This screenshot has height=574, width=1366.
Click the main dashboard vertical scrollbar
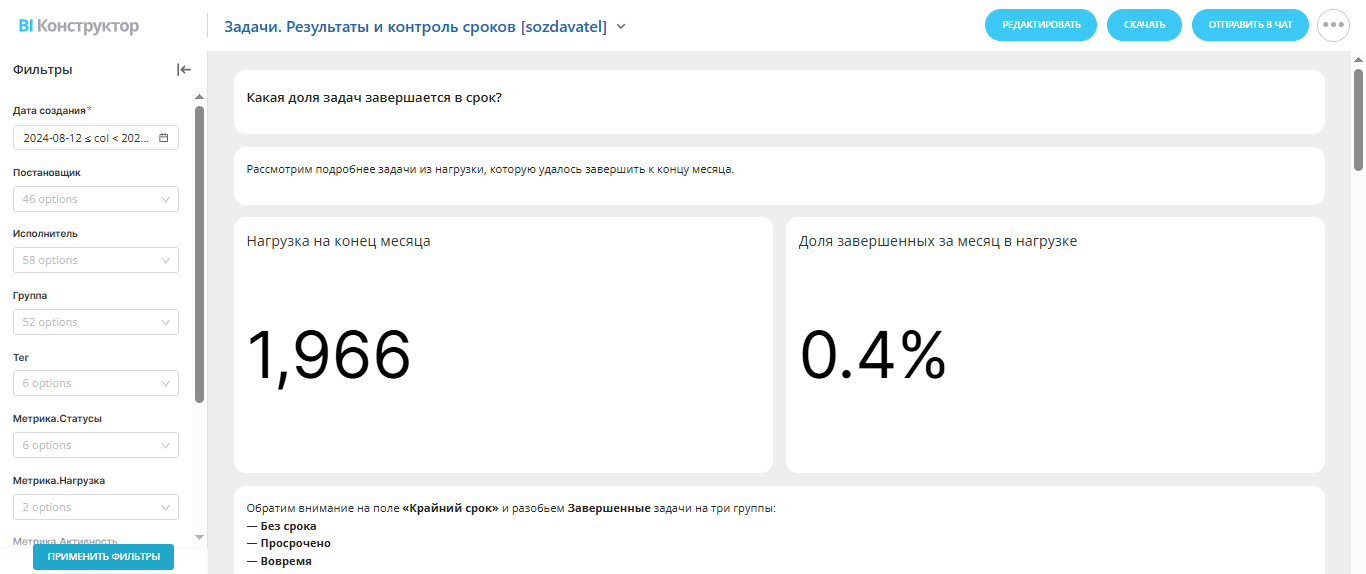point(1358,120)
